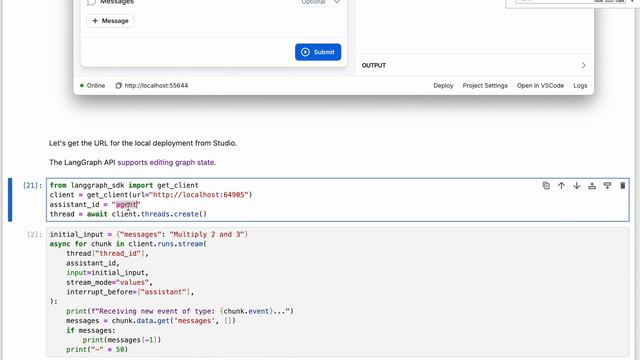Expand the OUTPUT panel chevron

click(584, 65)
